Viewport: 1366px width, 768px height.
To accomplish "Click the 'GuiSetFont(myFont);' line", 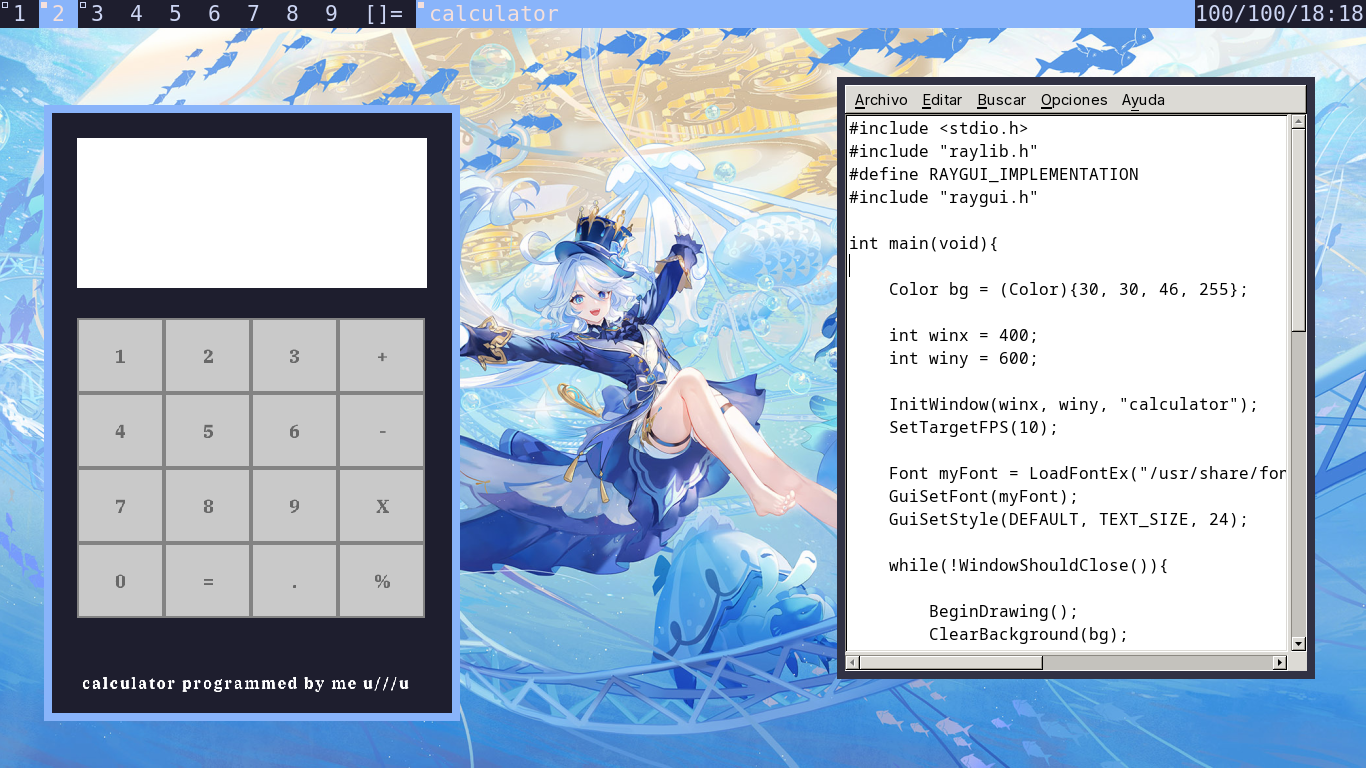I will [983, 496].
